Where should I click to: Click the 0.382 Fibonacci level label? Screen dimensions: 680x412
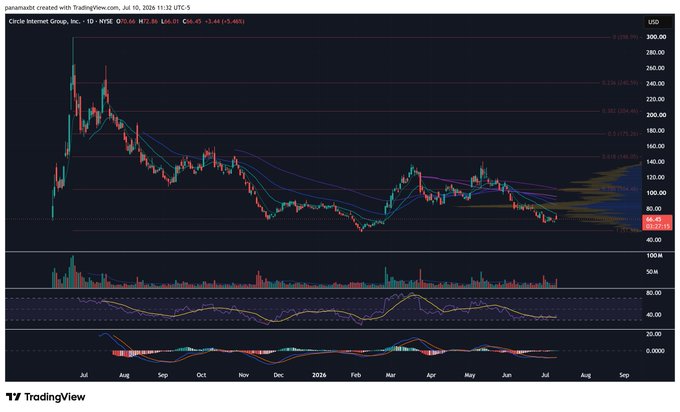(x=620, y=111)
